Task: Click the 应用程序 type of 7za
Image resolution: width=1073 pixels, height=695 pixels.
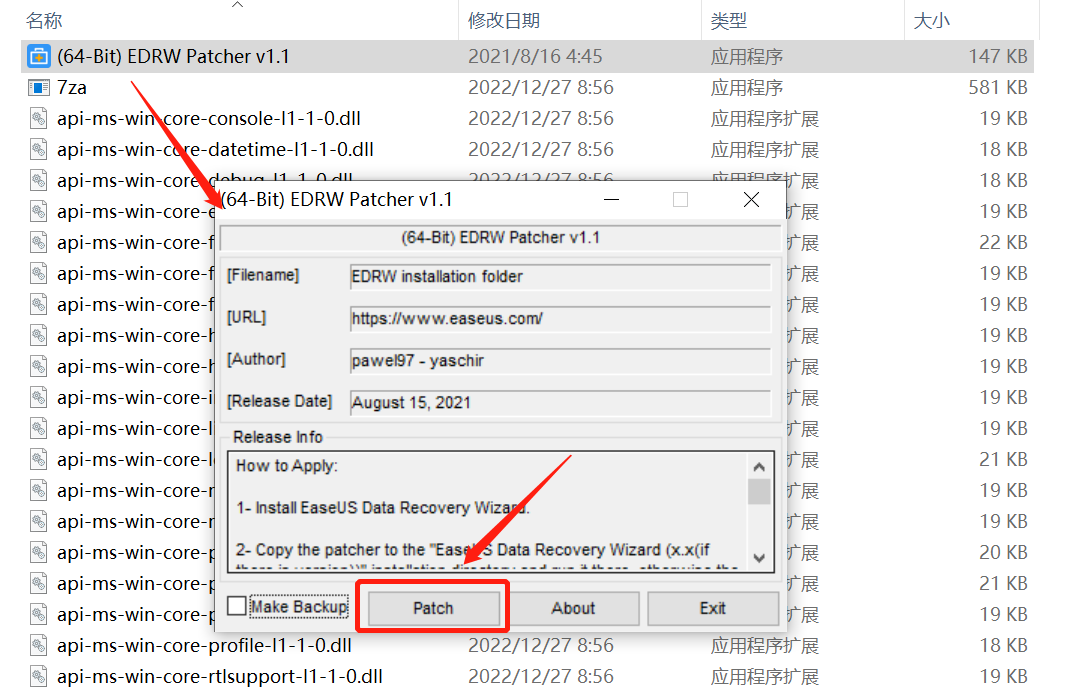Action: tap(747, 88)
